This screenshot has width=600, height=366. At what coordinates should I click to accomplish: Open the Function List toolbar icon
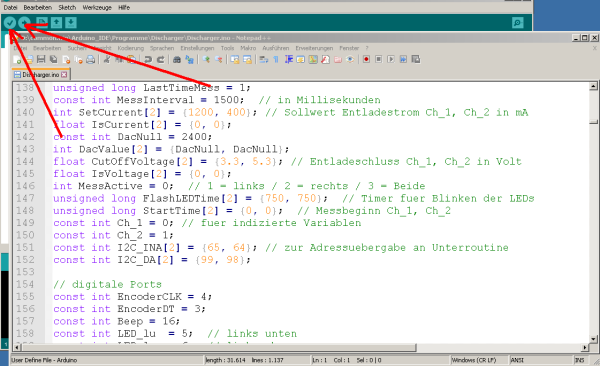326,59
